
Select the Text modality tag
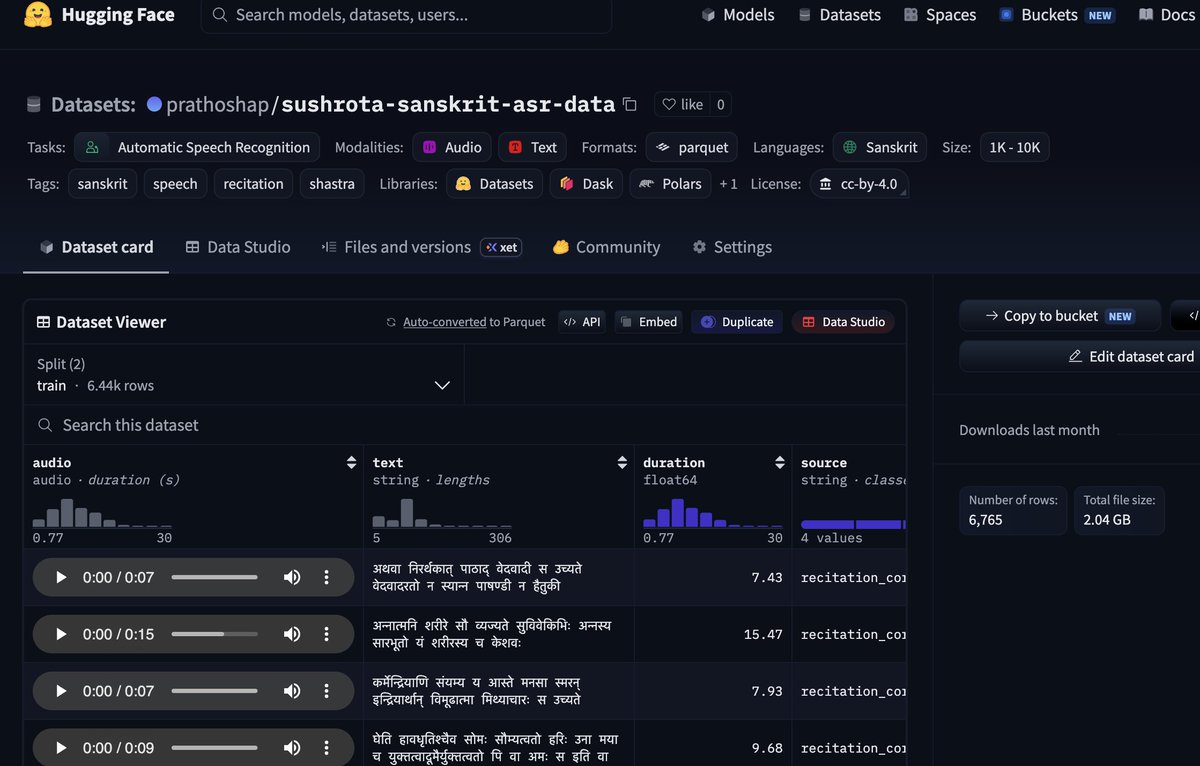click(x=532, y=147)
